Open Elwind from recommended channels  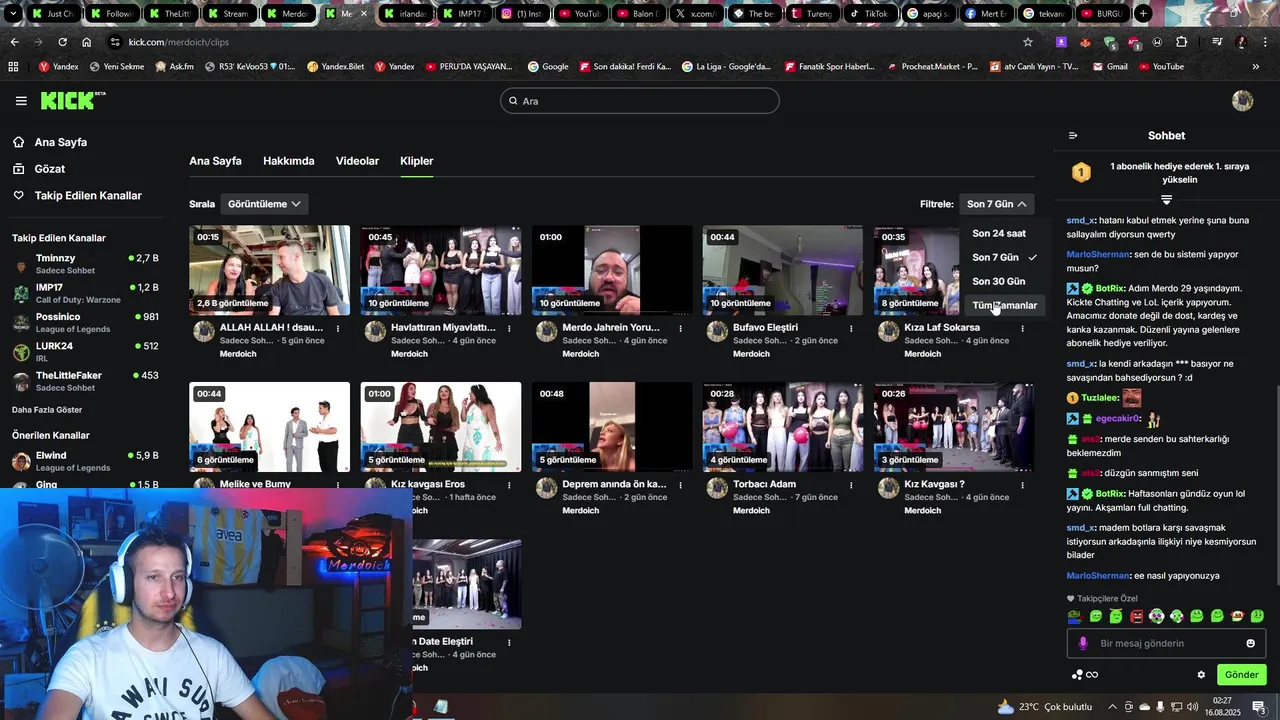(84, 461)
